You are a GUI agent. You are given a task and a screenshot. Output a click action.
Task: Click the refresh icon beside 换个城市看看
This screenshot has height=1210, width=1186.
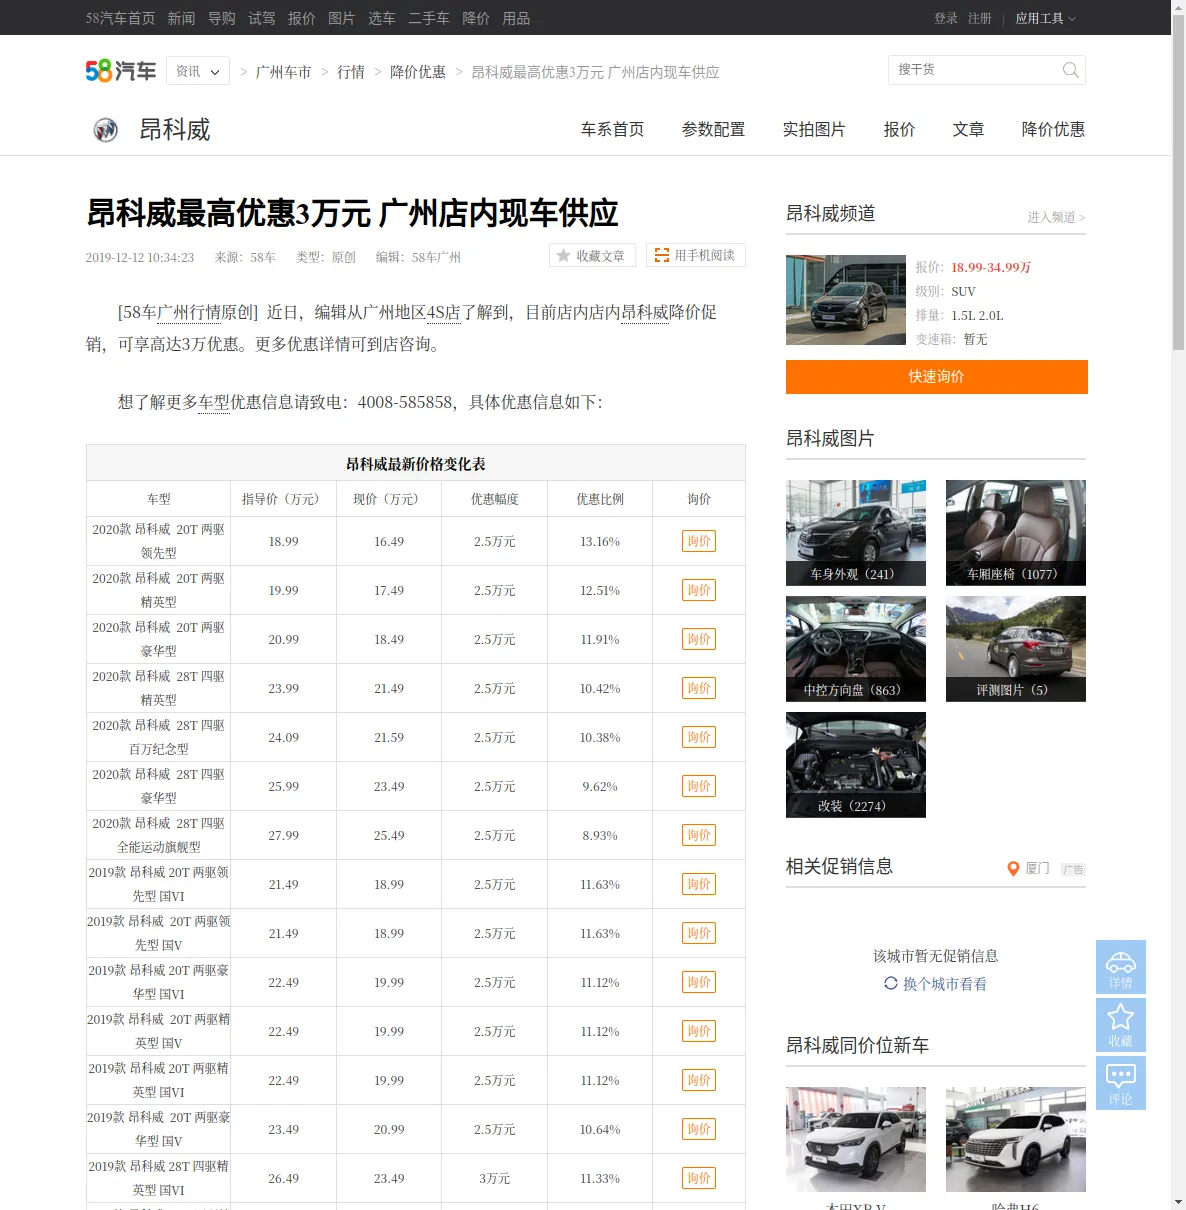tap(891, 984)
